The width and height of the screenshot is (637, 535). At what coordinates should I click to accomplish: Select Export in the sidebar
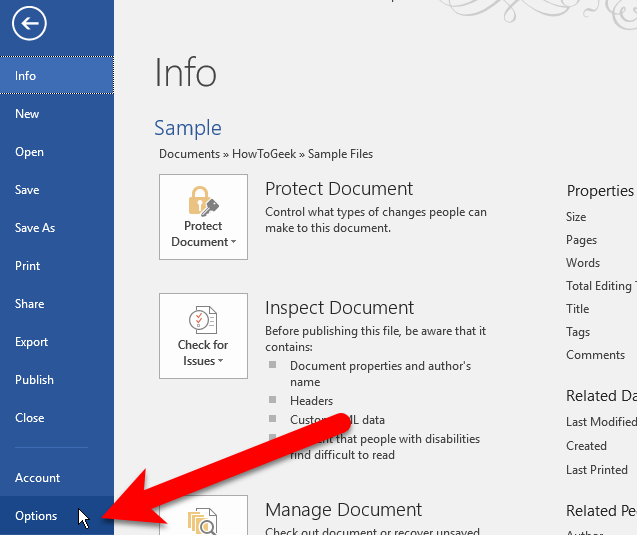[x=32, y=342]
